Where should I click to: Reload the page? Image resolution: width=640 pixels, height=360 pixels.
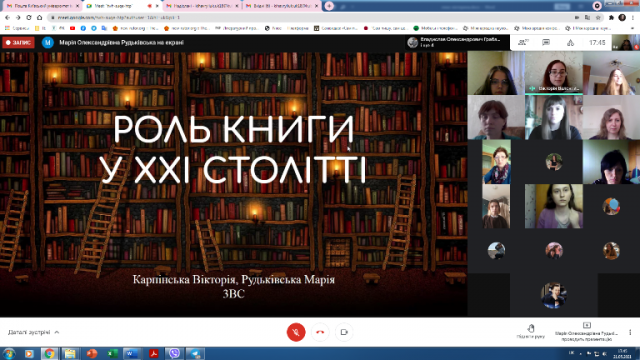pyautogui.click(x=29, y=18)
